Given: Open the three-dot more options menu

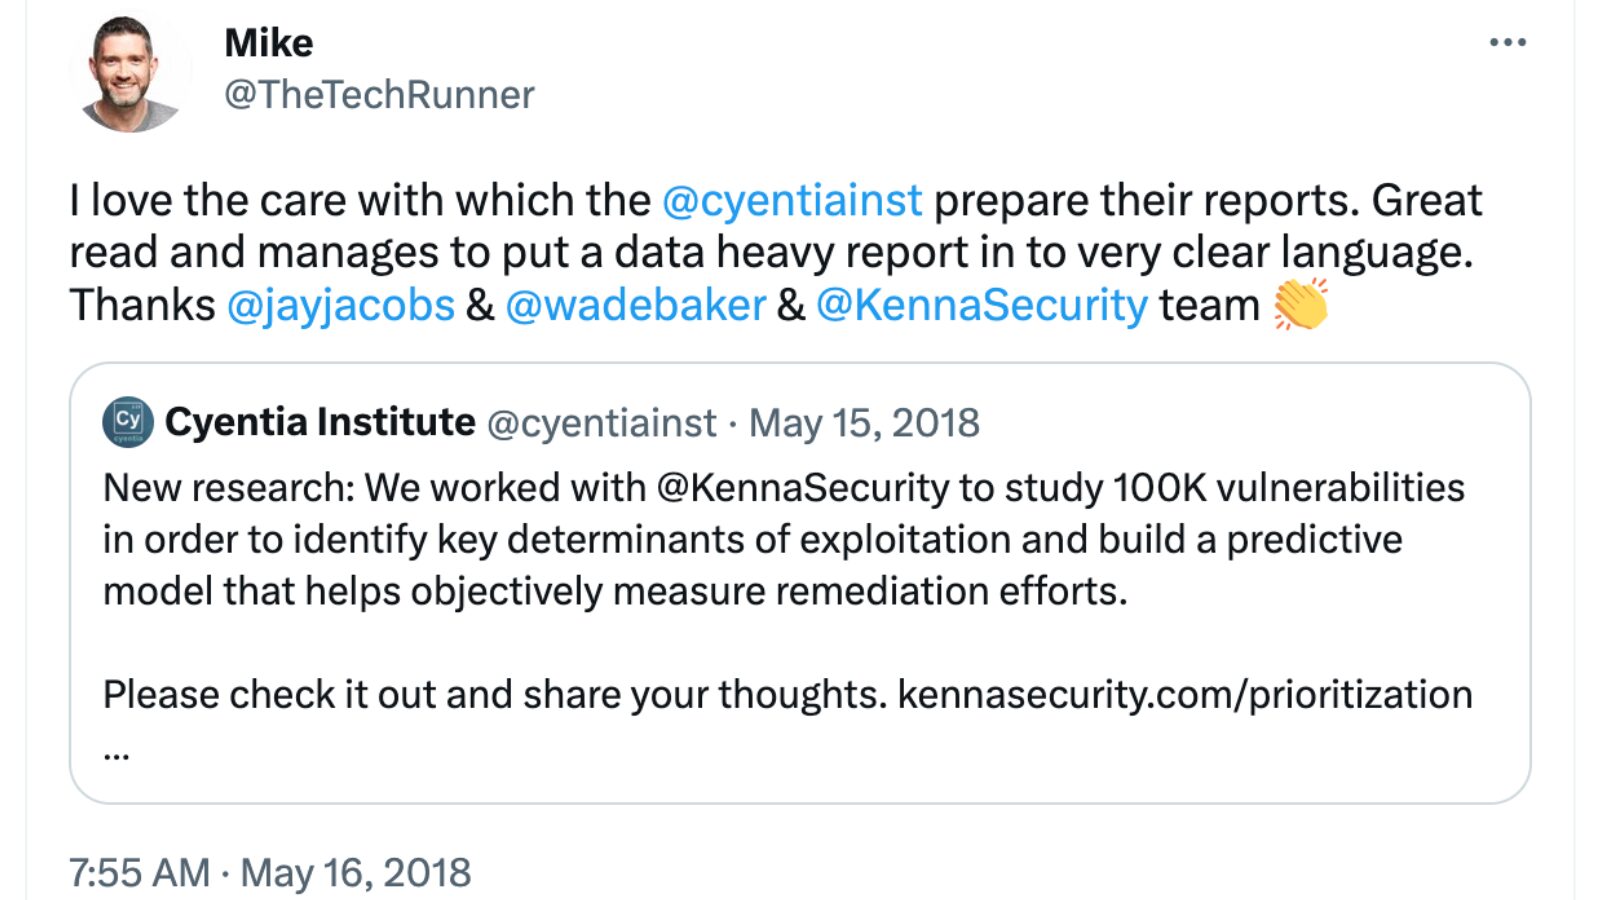Looking at the screenshot, I should (x=1507, y=42).
